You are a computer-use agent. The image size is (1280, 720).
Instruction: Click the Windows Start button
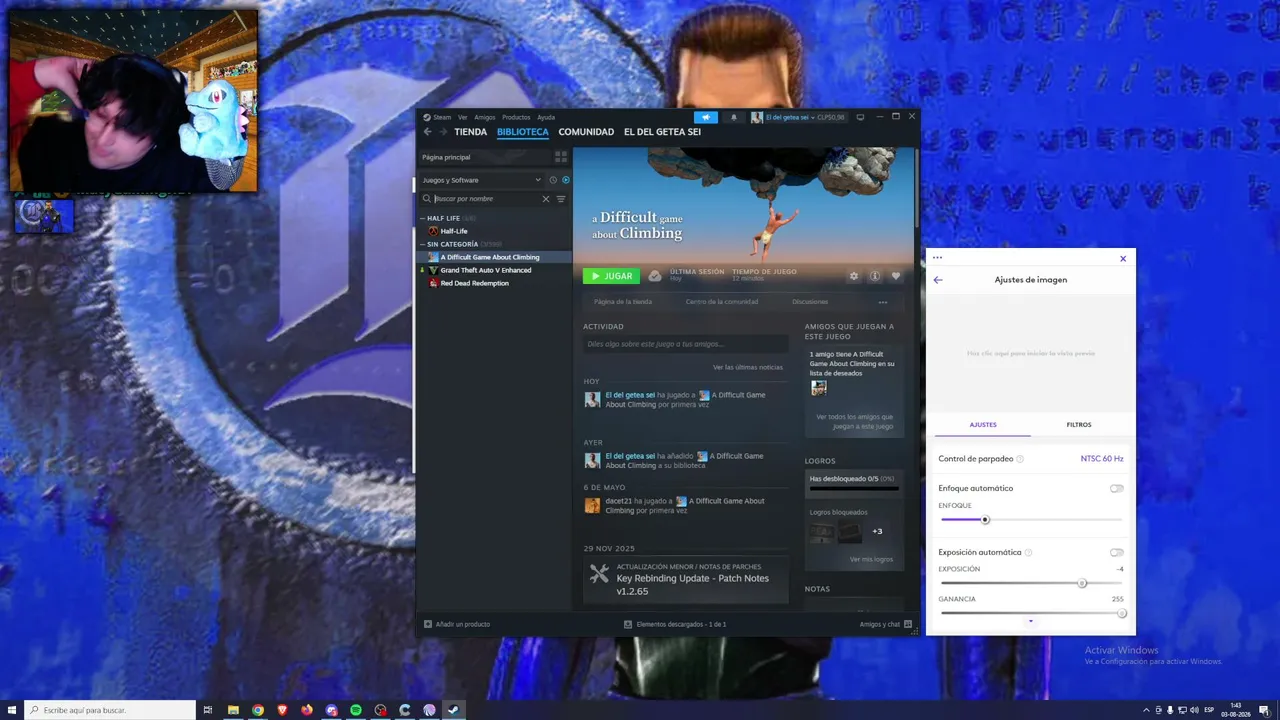[x=12, y=710]
